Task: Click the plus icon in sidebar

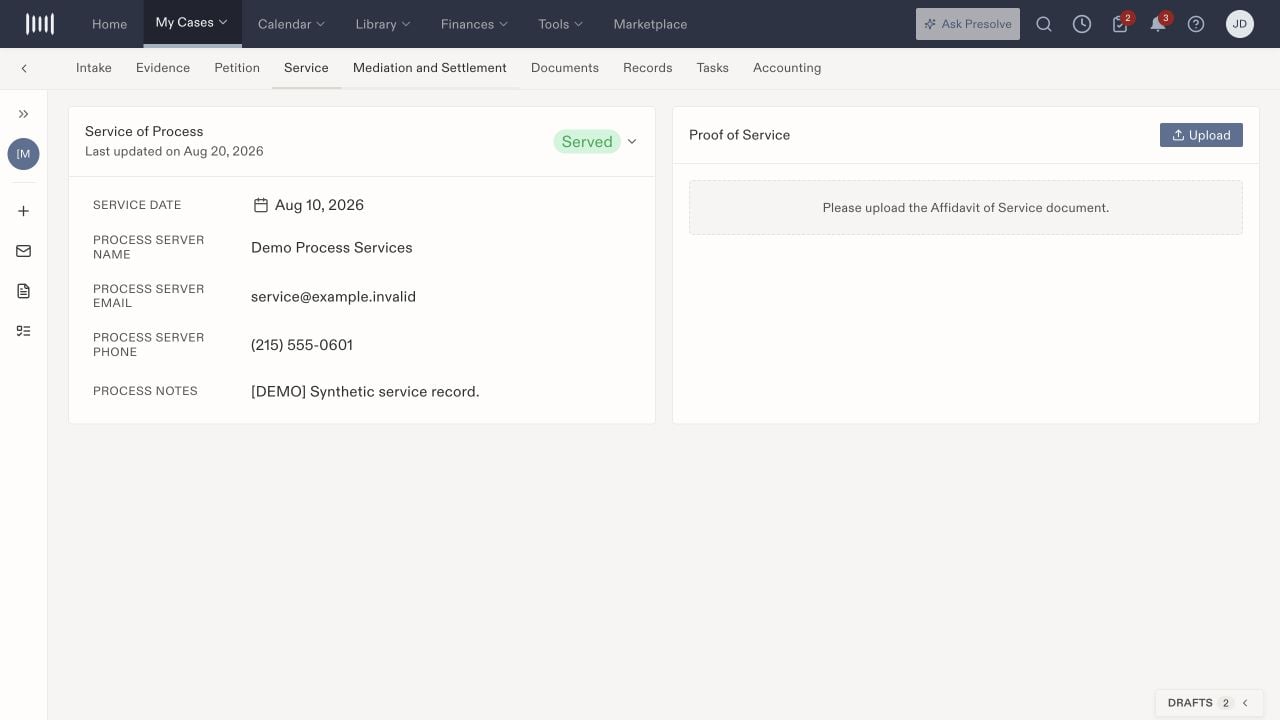Action: 23,211
